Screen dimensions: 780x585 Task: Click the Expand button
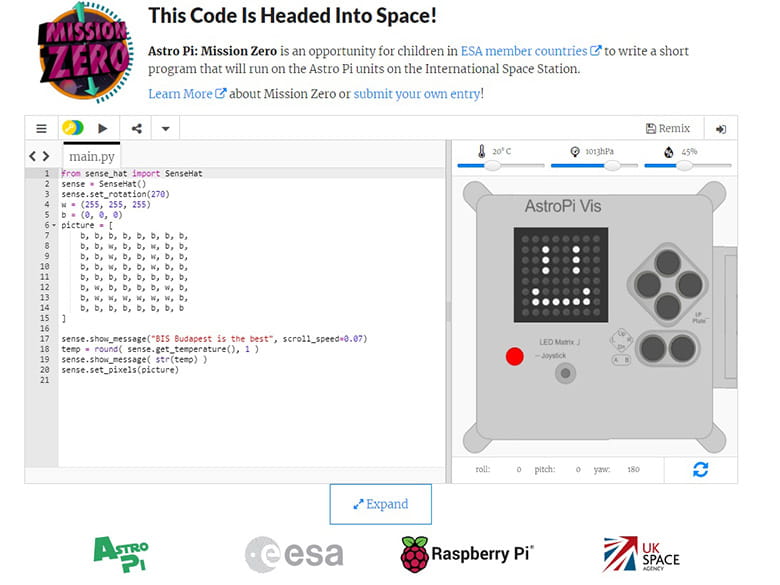pyautogui.click(x=381, y=504)
